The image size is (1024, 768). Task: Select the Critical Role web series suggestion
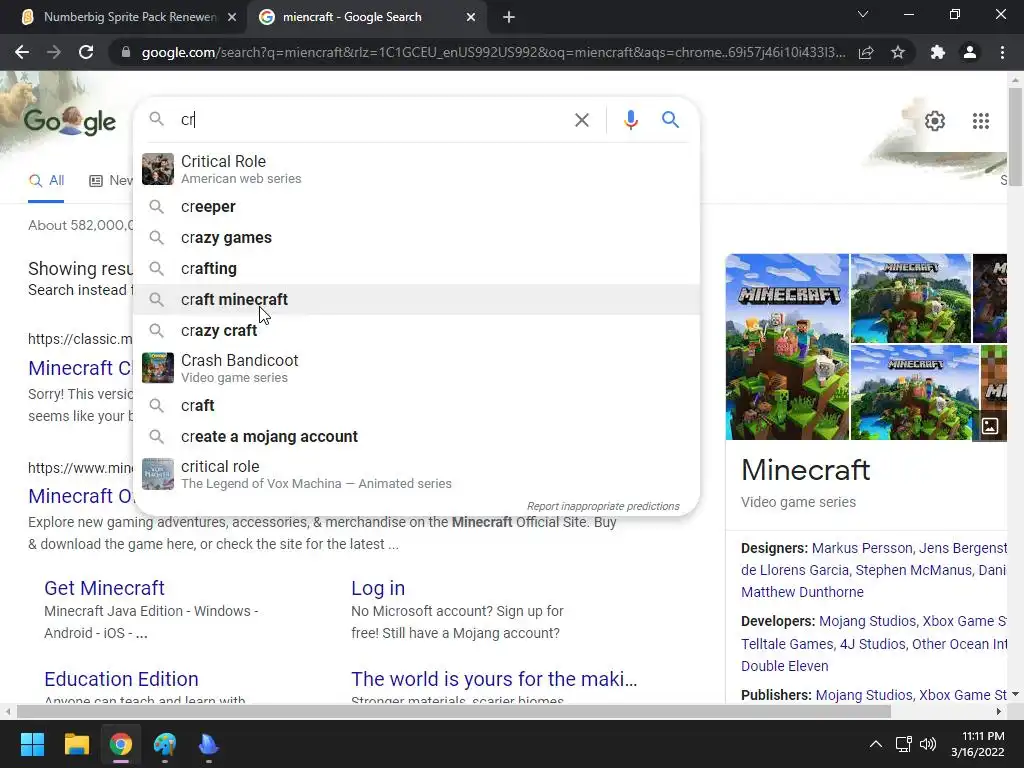[x=416, y=169]
